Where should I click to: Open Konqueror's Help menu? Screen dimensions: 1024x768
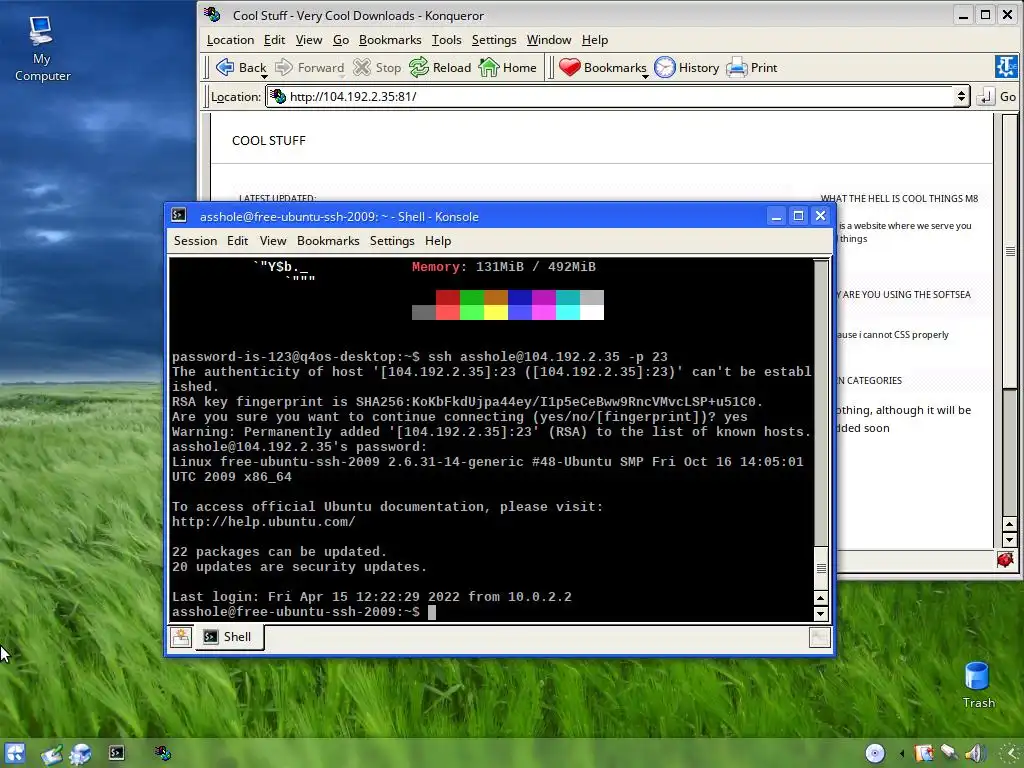[x=594, y=40]
